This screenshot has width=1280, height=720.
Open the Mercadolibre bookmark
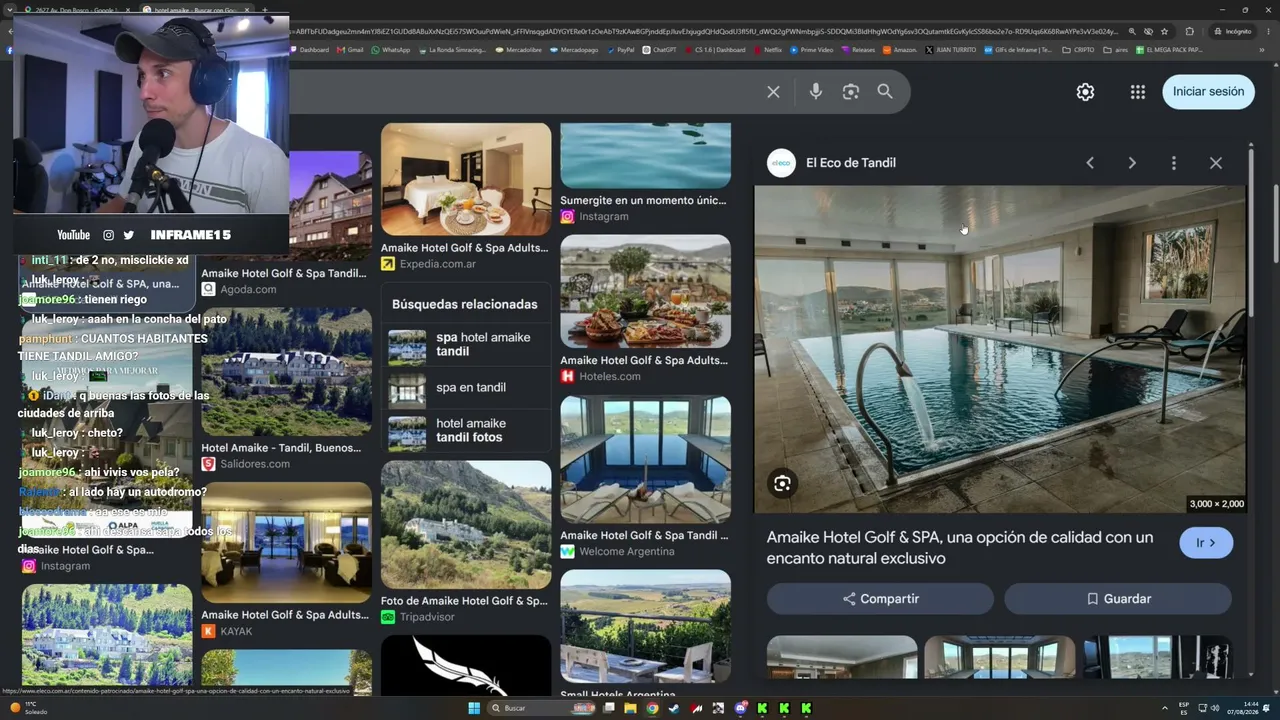tap(519, 50)
